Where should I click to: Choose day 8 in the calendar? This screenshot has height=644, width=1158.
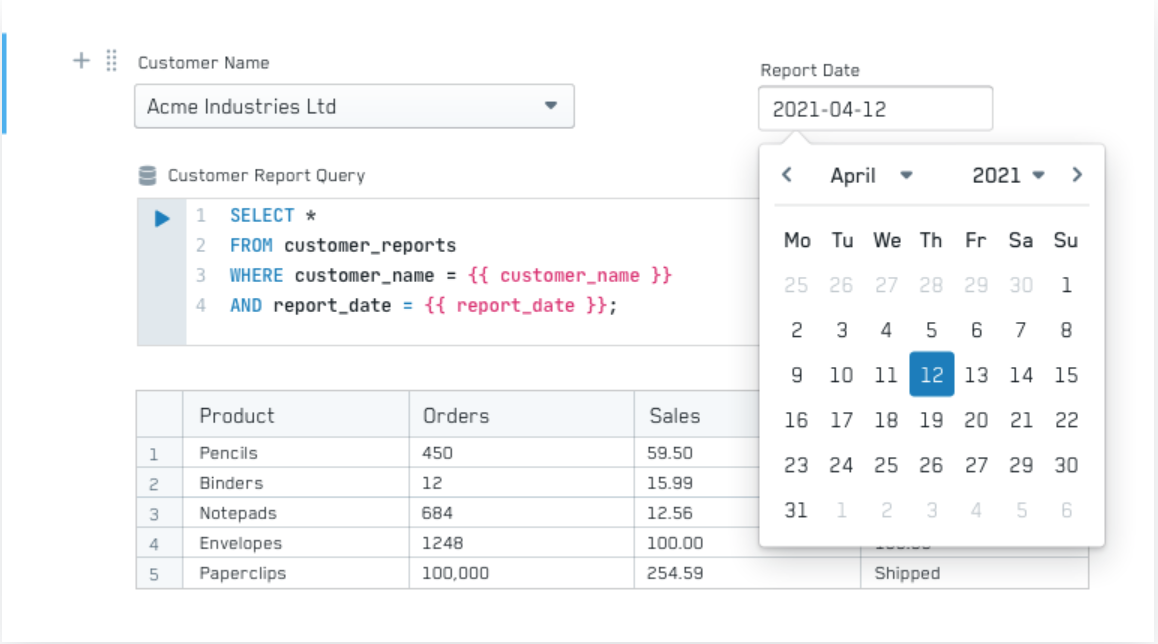[1066, 330]
